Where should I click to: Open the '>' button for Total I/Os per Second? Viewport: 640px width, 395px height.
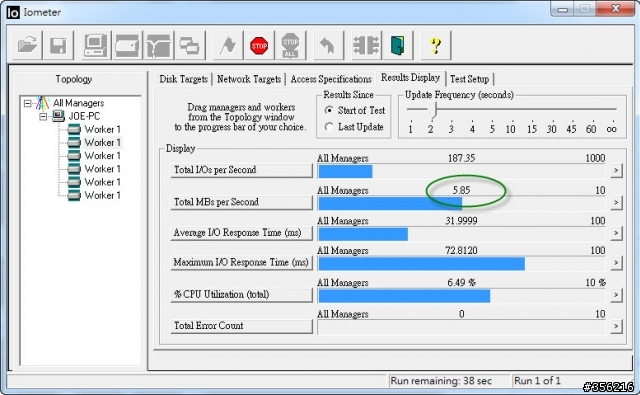pos(616,170)
